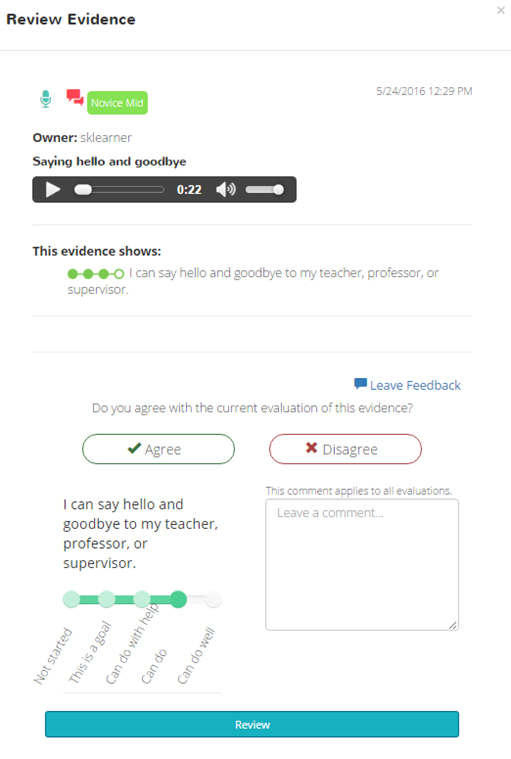This screenshot has width=511, height=759.
Task: Click the Novice Mid badge
Action: tap(117, 103)
